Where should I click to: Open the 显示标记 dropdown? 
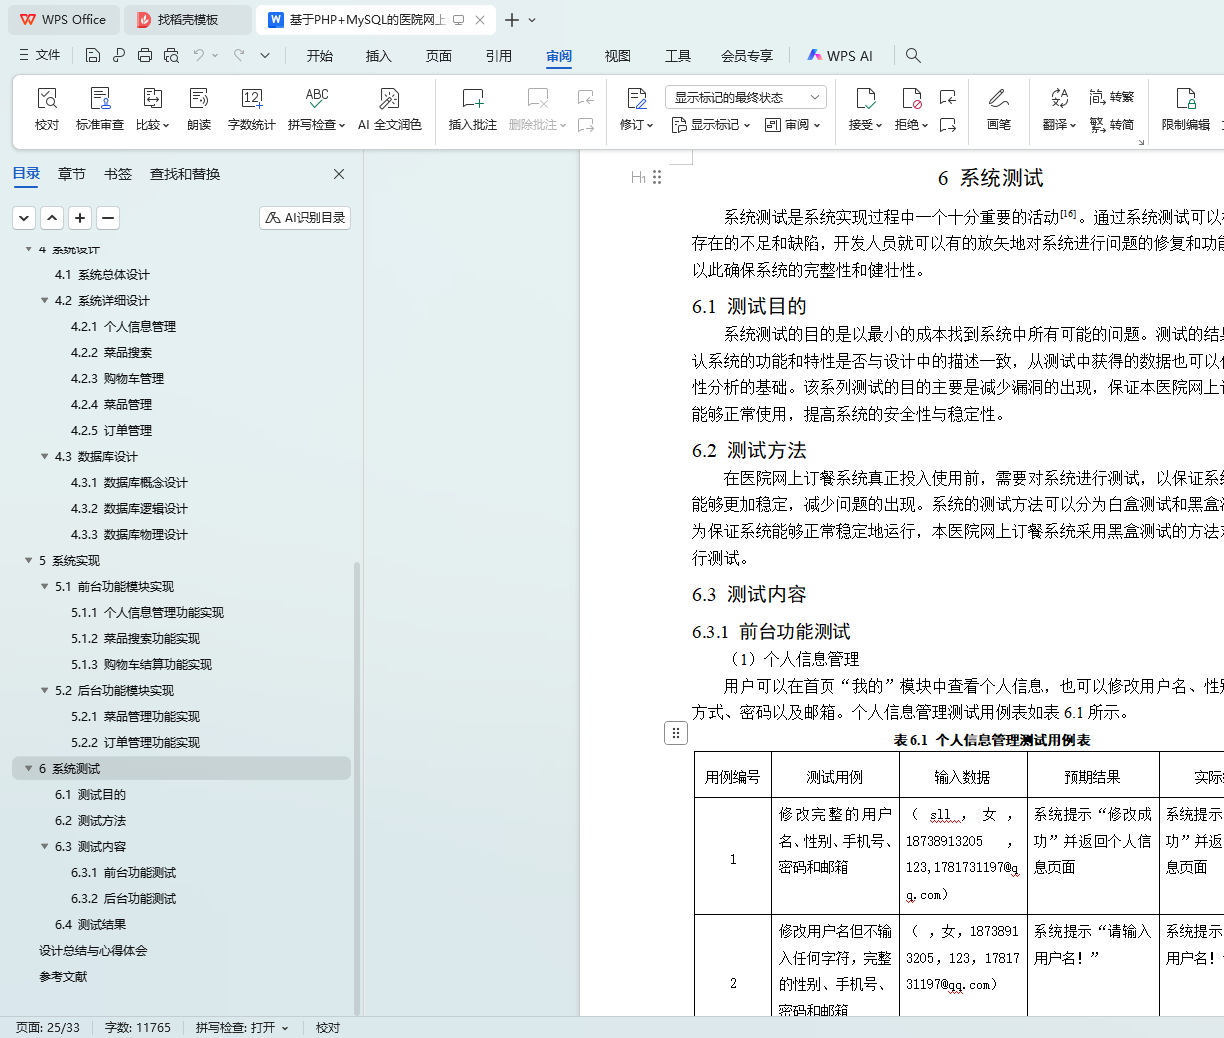tap(710, 125)
